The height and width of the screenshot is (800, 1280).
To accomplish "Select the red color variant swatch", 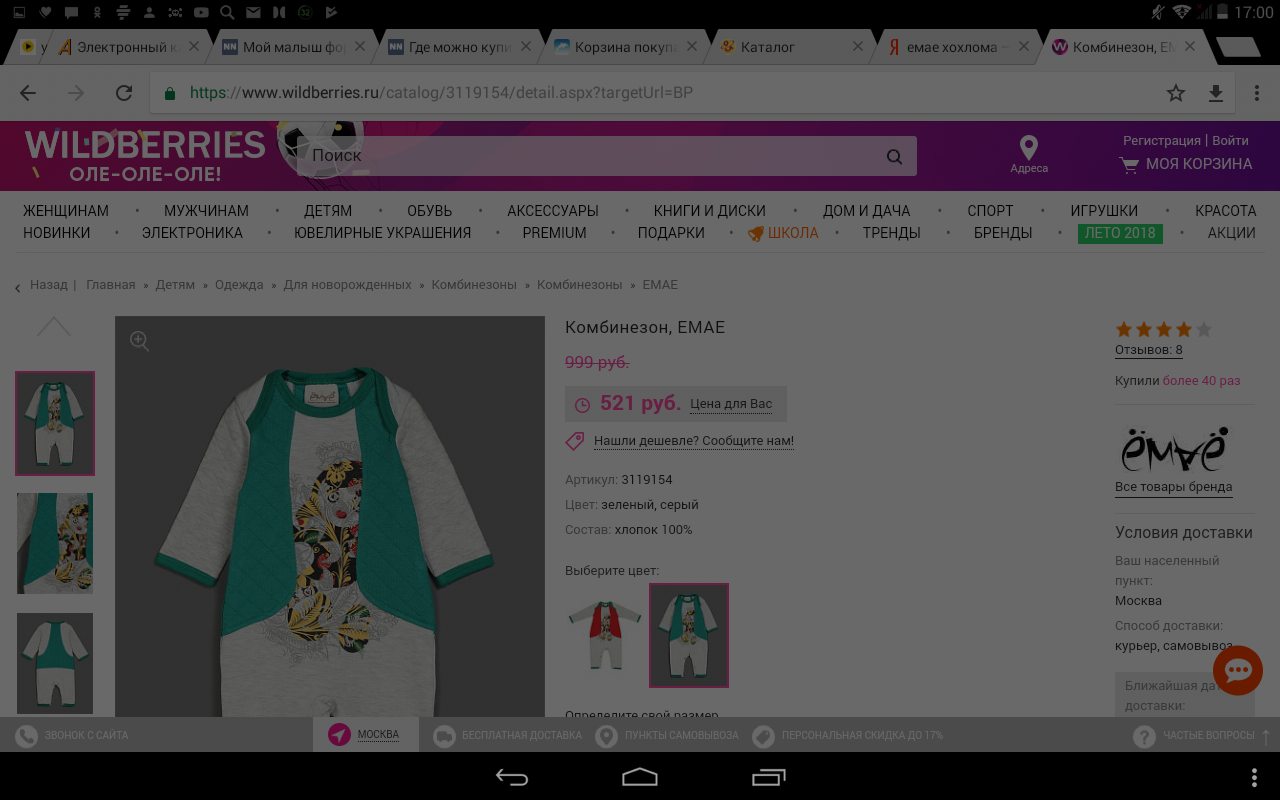I will [x=605, y=635].
